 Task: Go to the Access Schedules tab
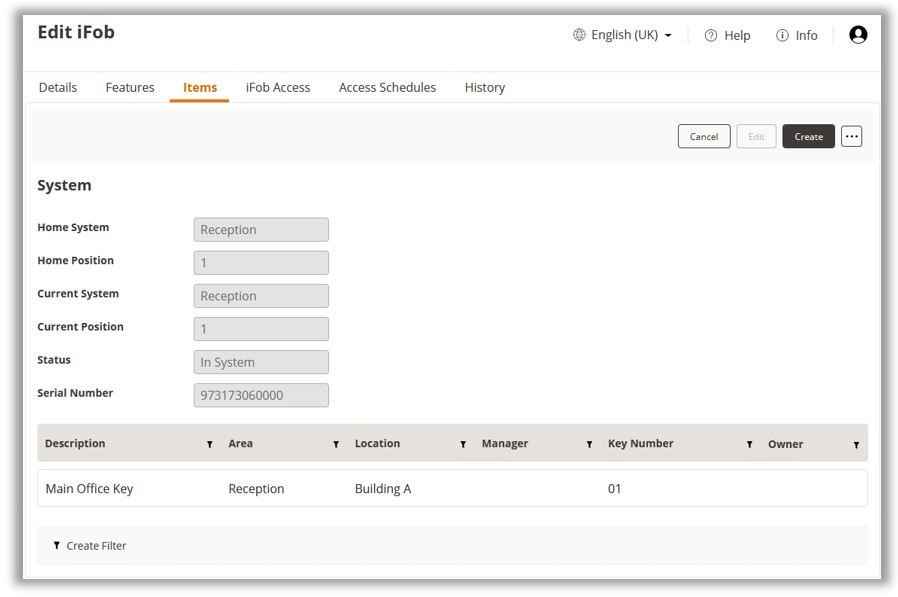tap(387, 88)
